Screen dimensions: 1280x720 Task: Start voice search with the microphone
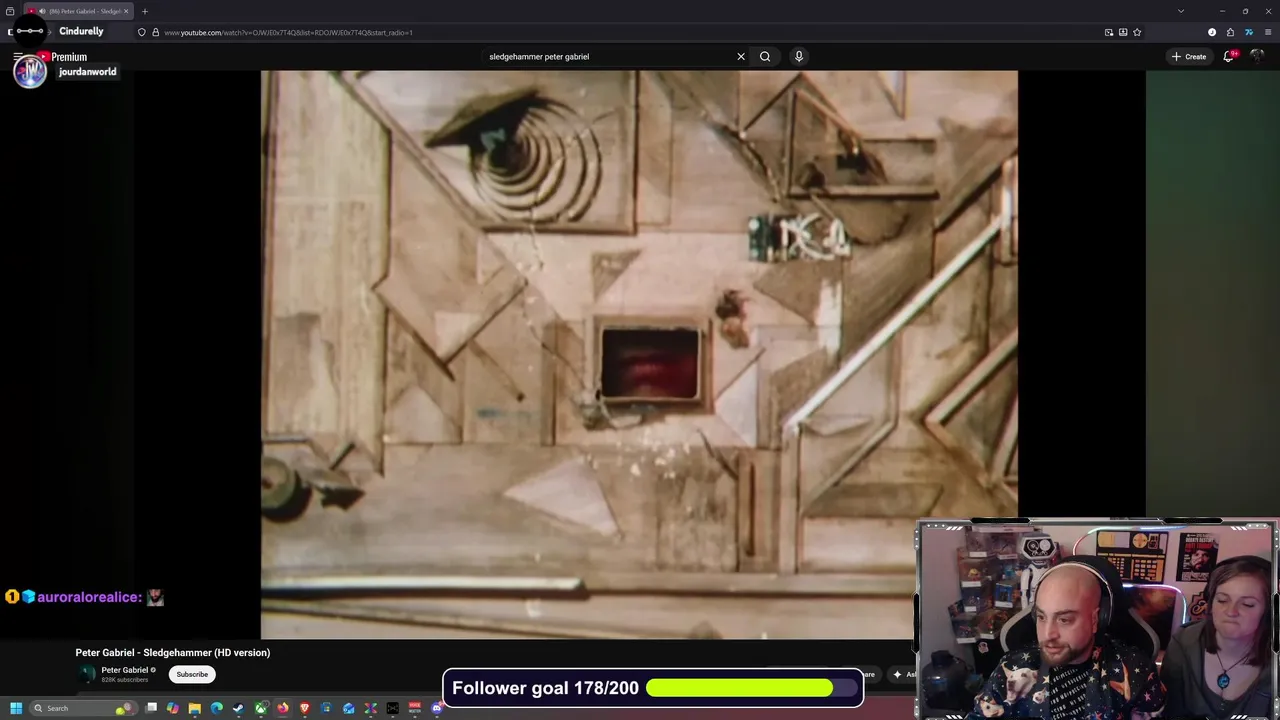799,57
